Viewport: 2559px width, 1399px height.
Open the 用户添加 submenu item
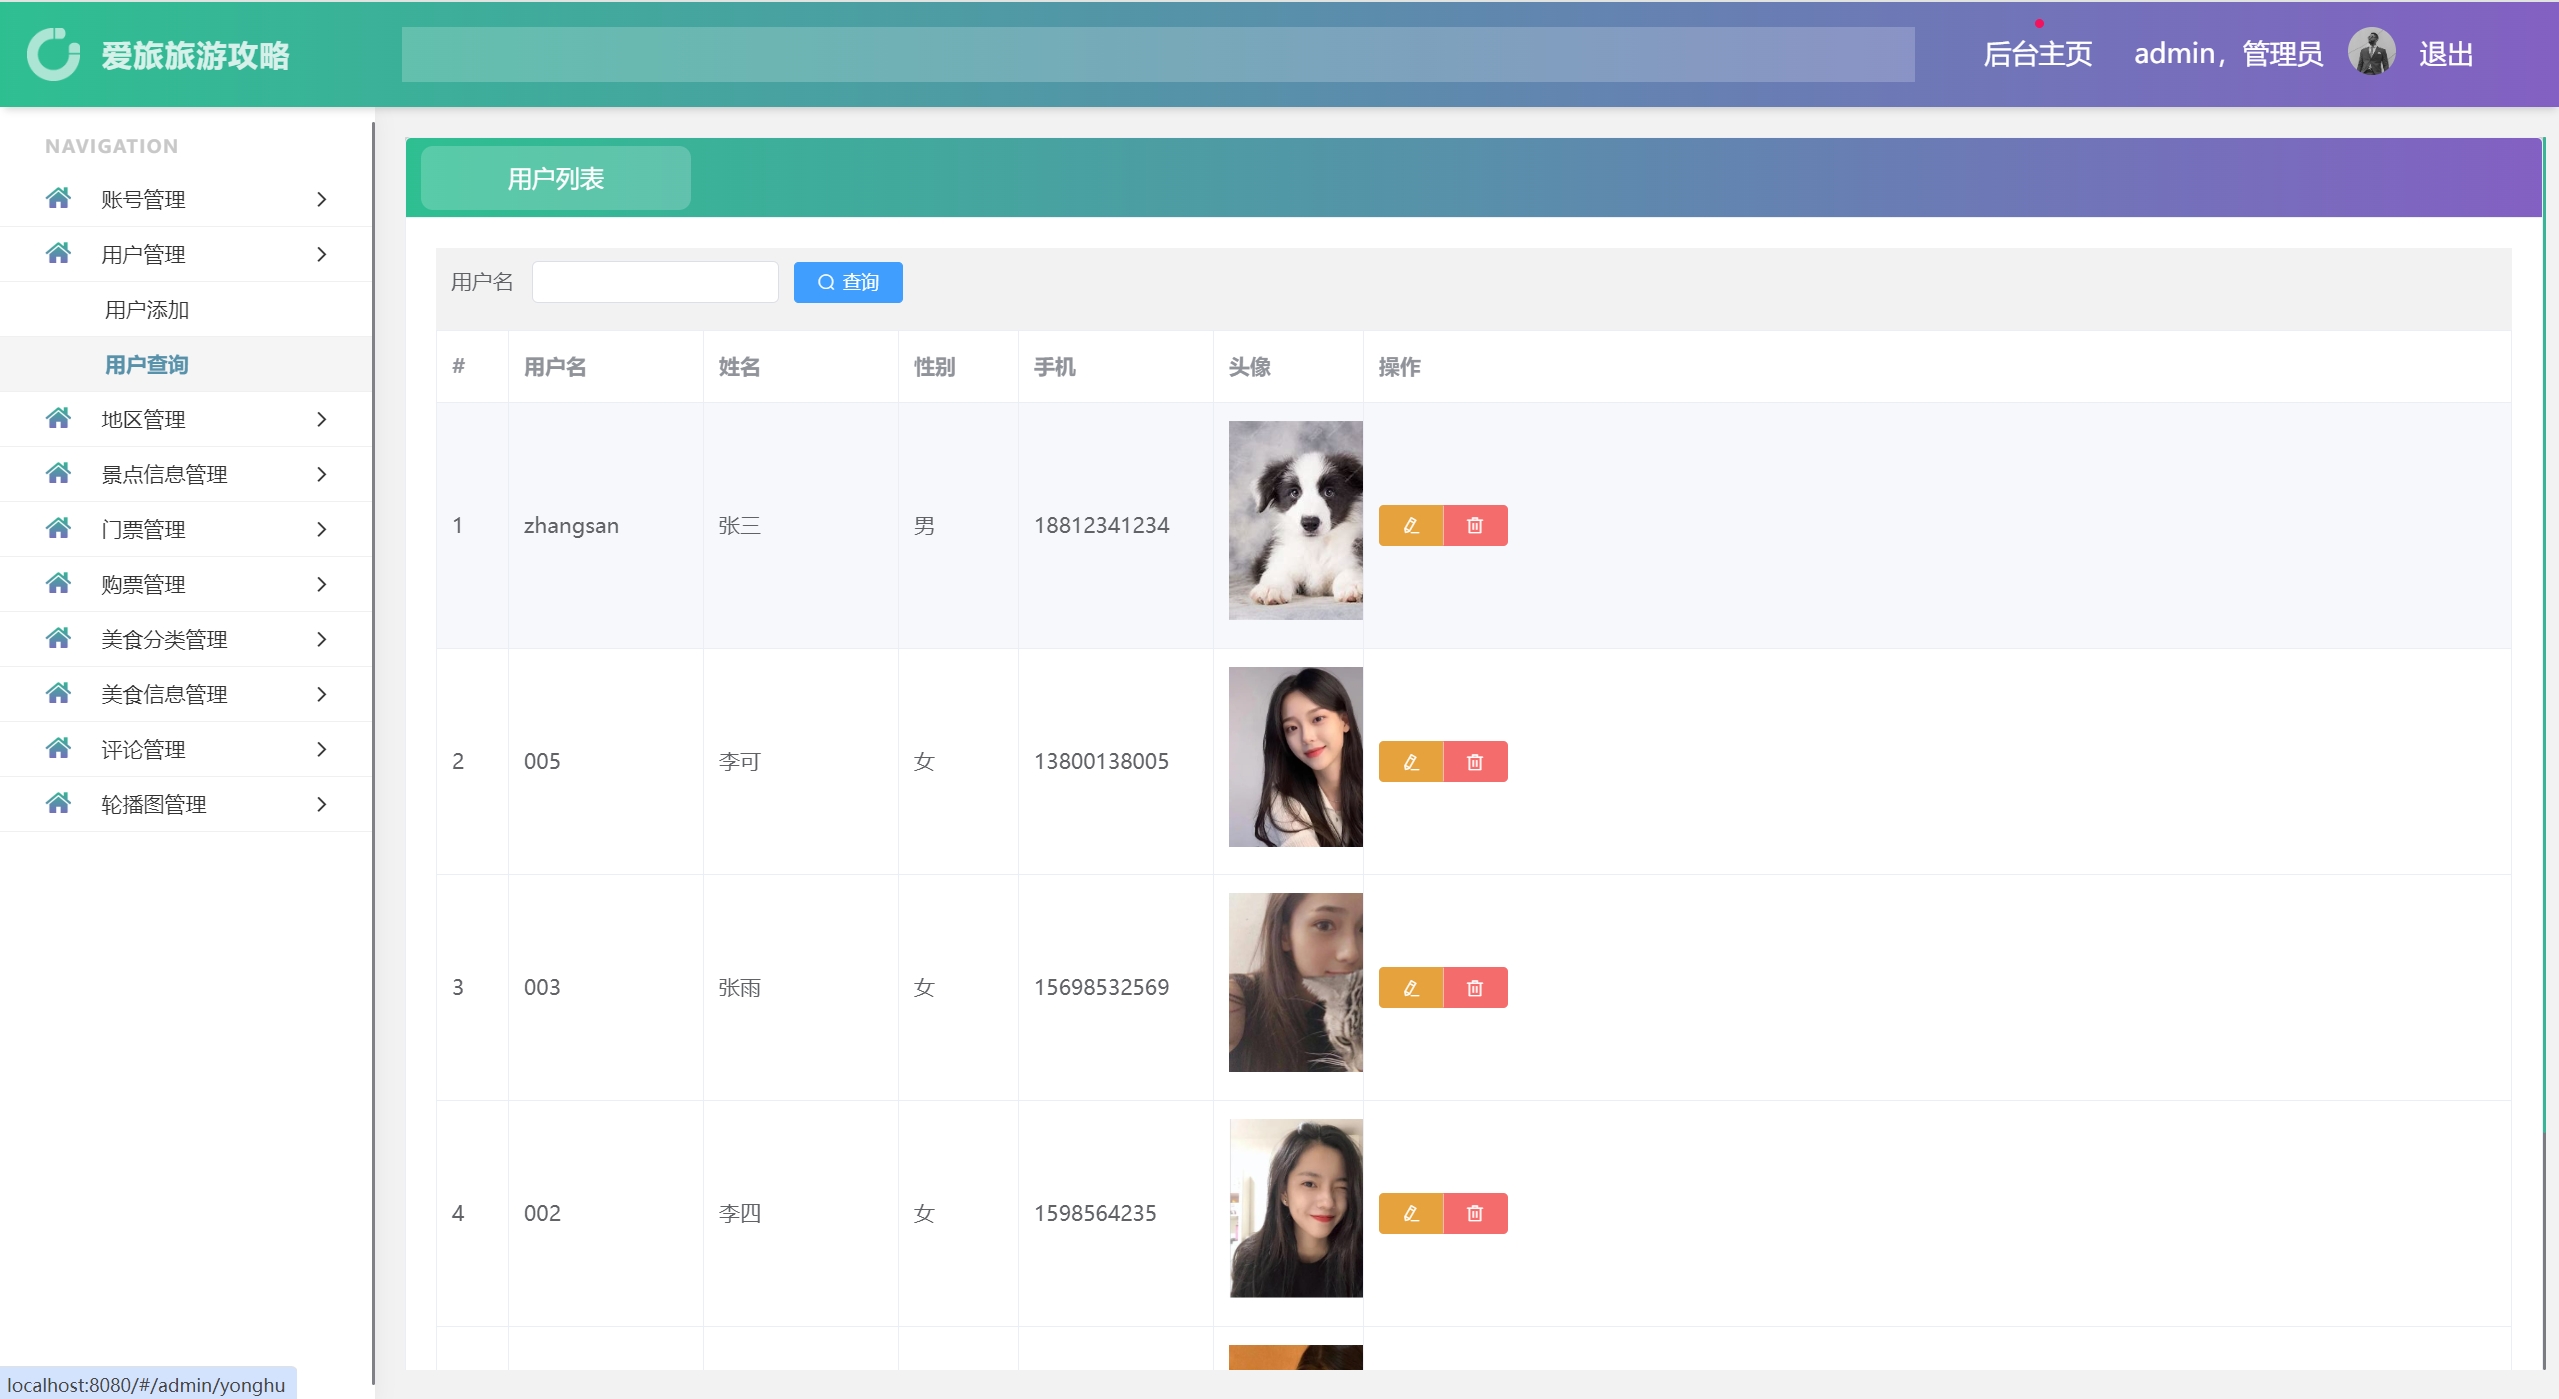(x=147, y=310)
